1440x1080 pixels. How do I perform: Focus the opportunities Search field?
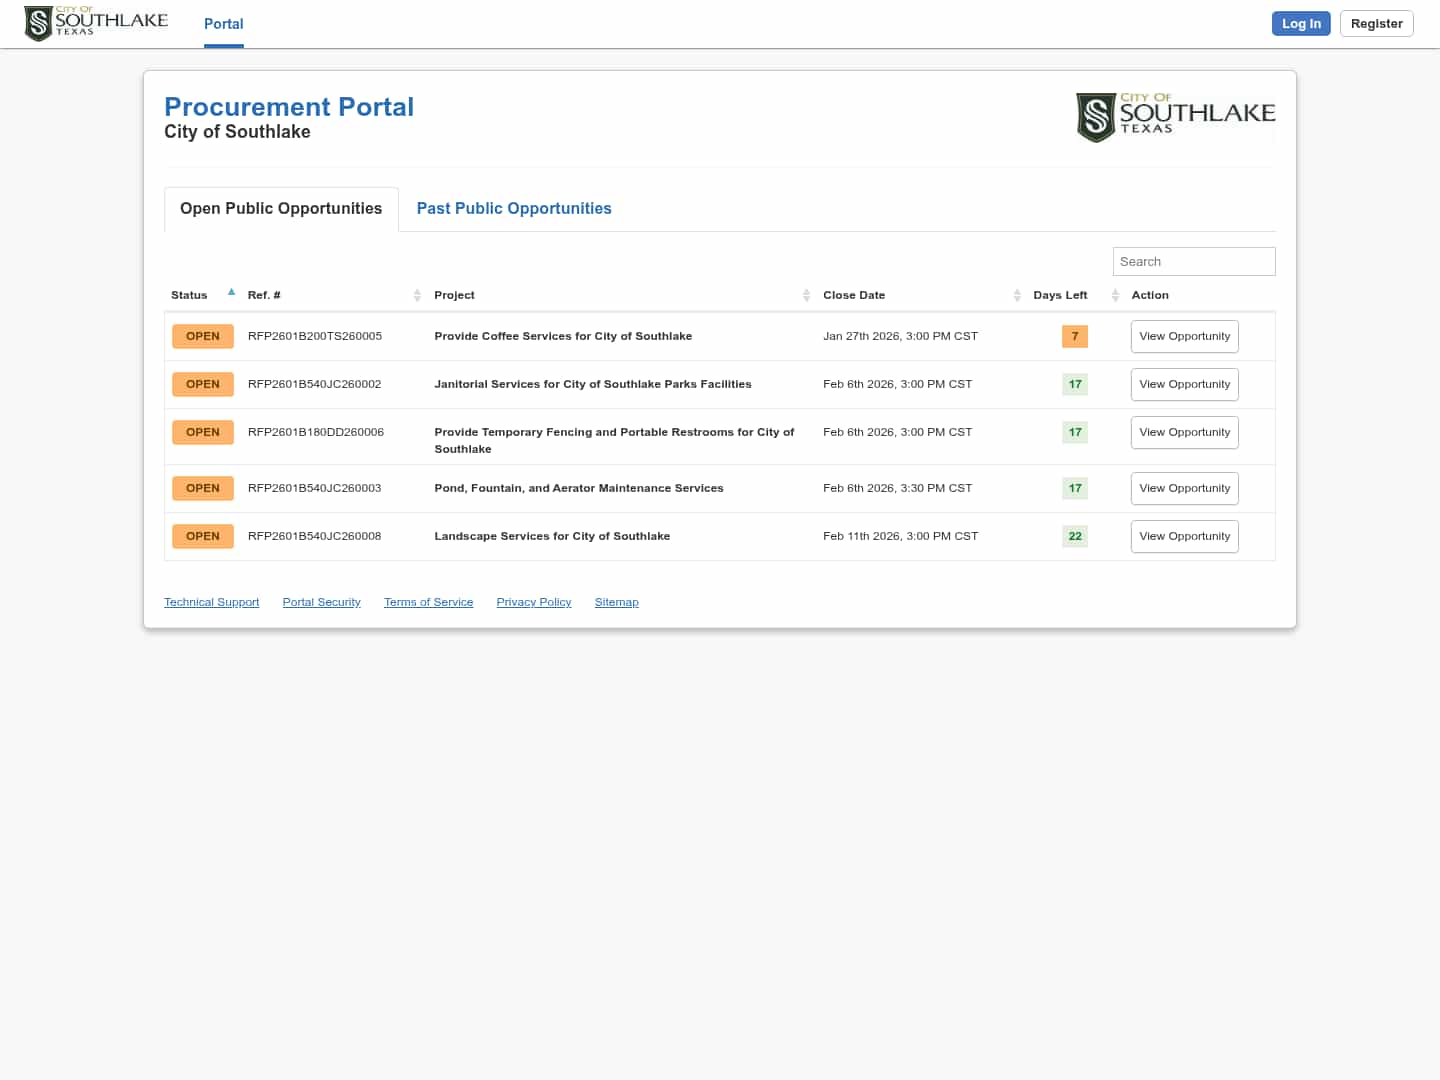(1193, 262)
